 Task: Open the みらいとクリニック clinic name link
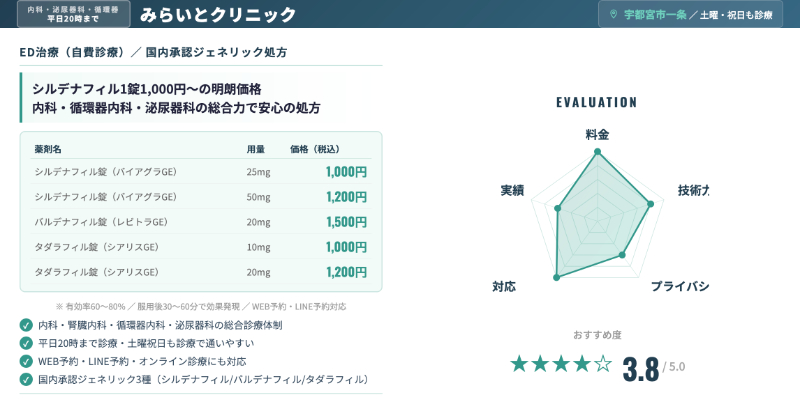click(x=218, y=14)
